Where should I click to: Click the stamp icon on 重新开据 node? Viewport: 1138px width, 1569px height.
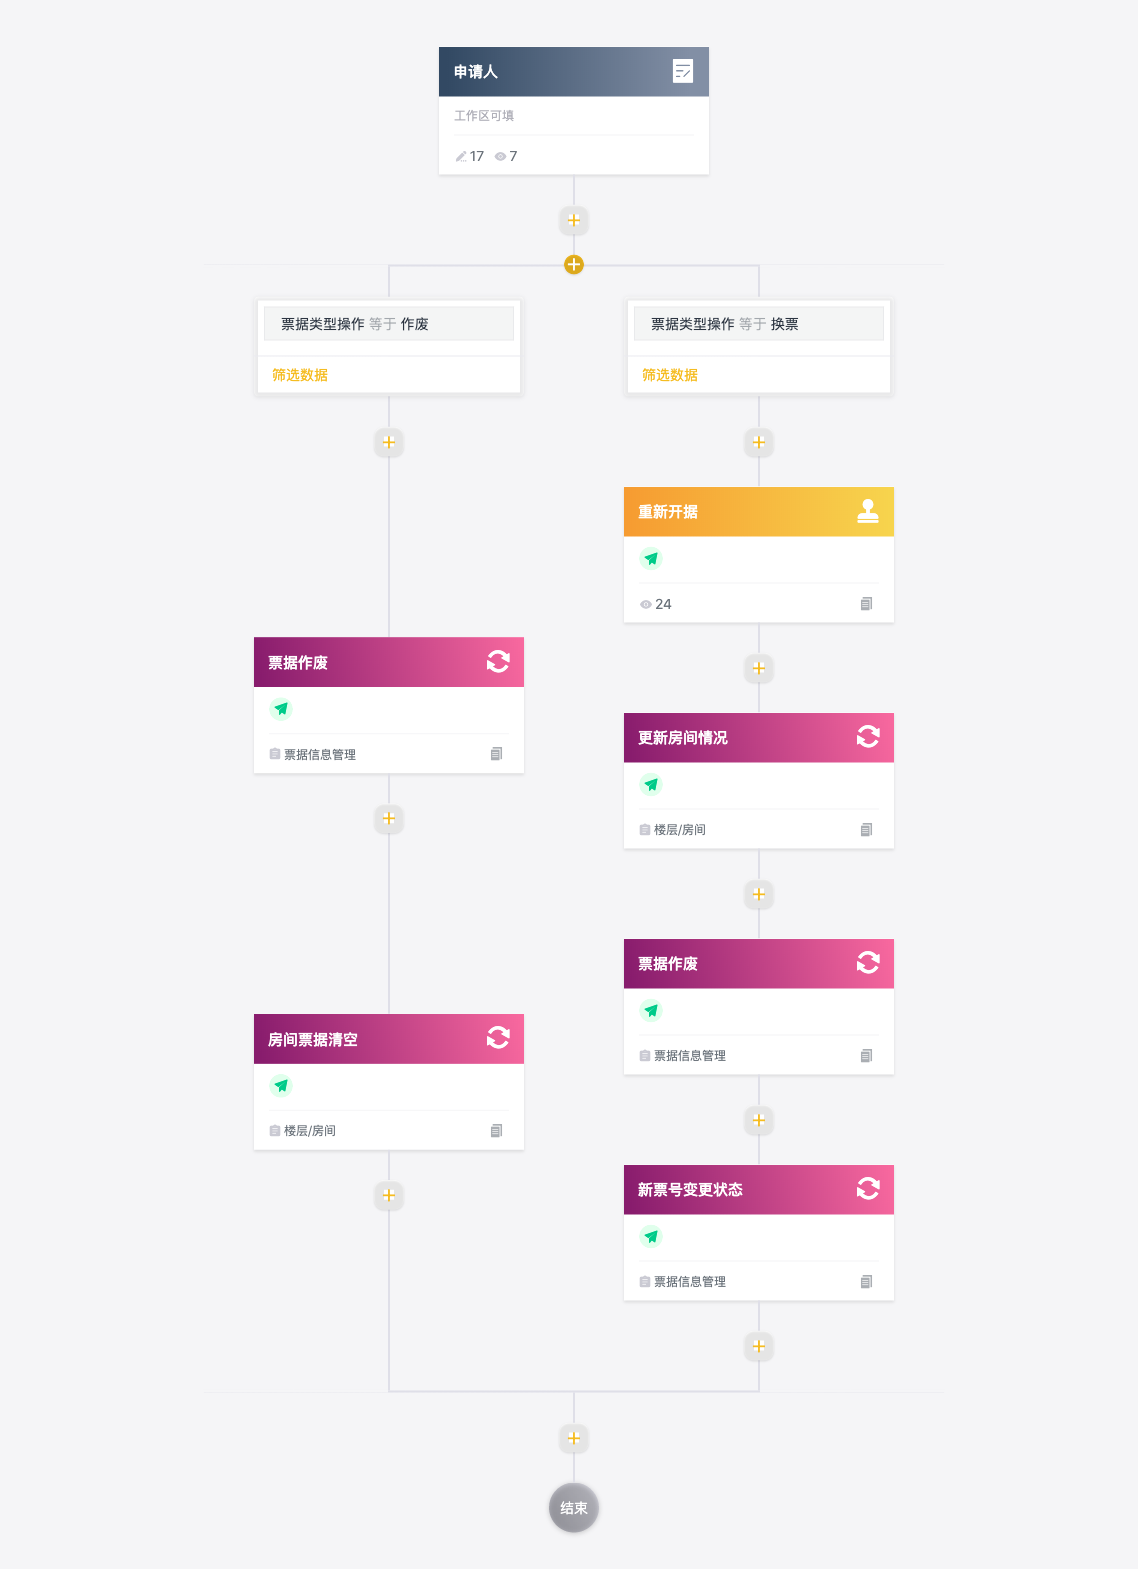(868, 511)
